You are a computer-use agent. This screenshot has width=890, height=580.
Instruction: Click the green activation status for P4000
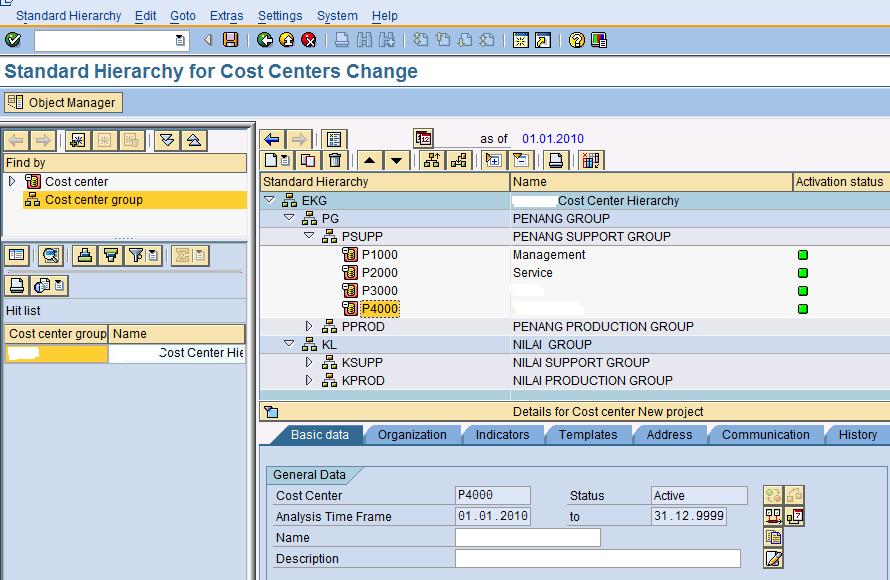(x=802, y=309)
